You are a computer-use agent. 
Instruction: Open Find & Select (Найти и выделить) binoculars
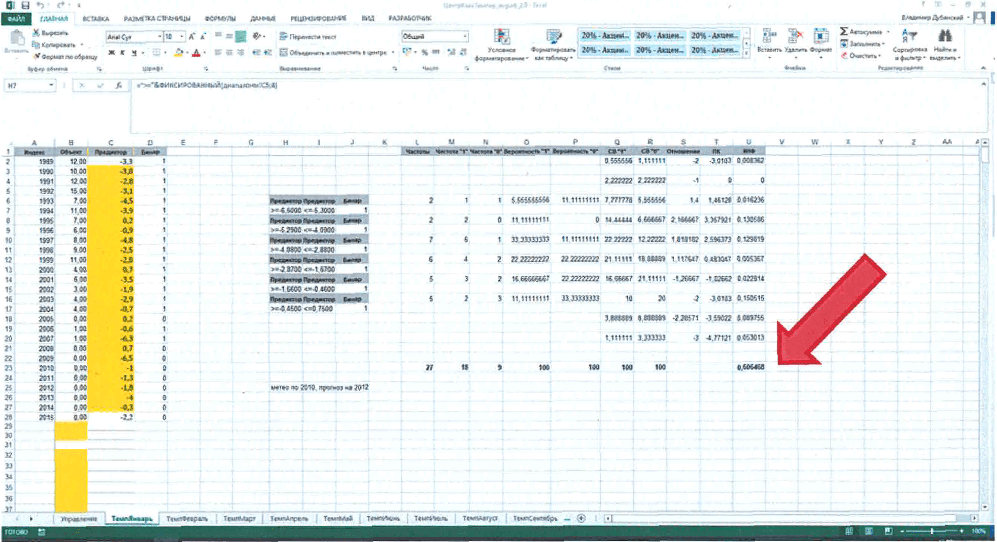(x=944, y=36)
